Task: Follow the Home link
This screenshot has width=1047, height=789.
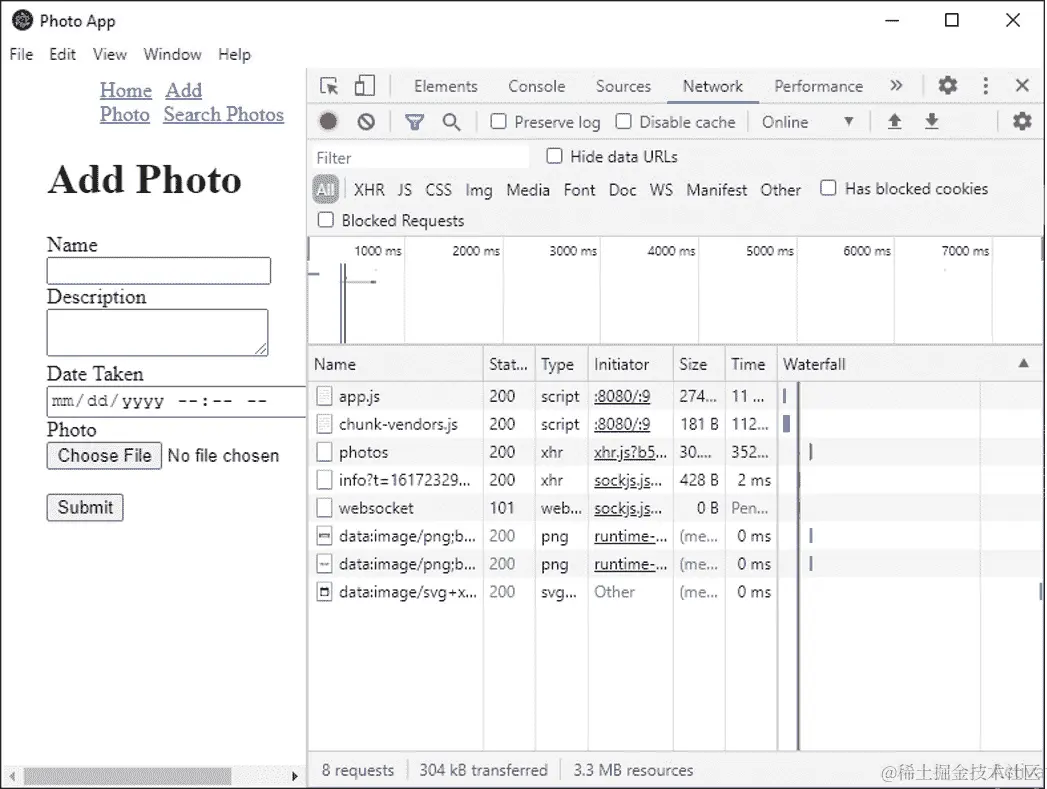Action: [x=126, y=90]
